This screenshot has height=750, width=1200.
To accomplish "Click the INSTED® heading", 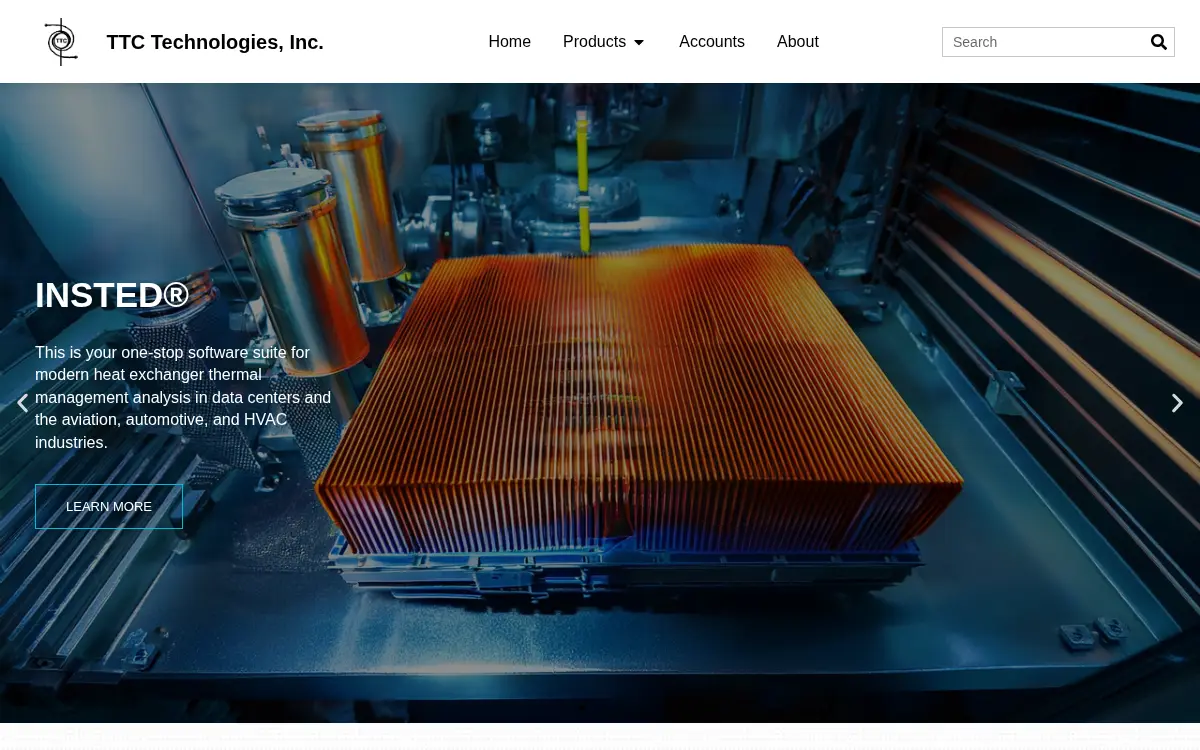I will pos(112,295).
